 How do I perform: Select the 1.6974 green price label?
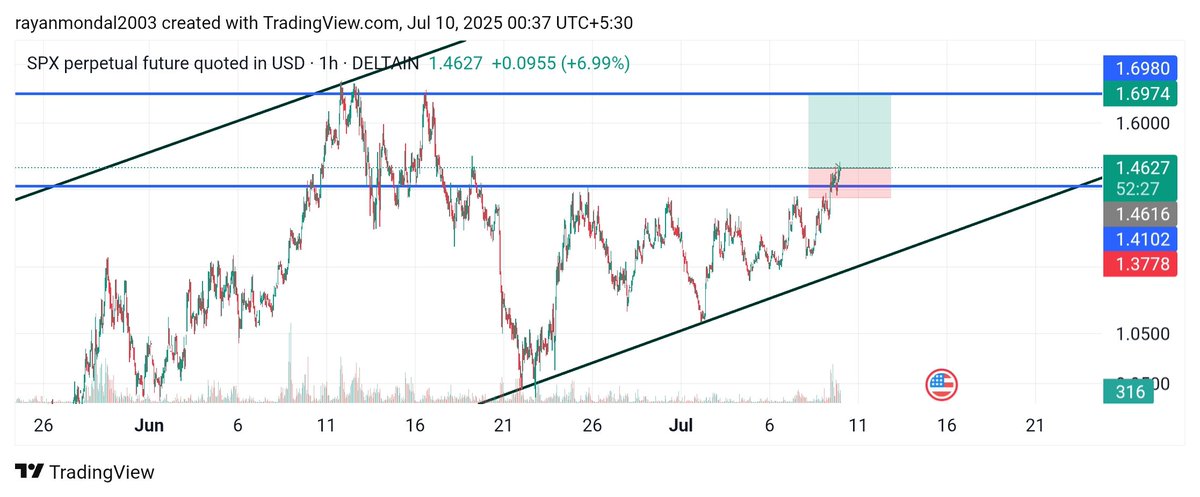click(x=1140, y=95)
